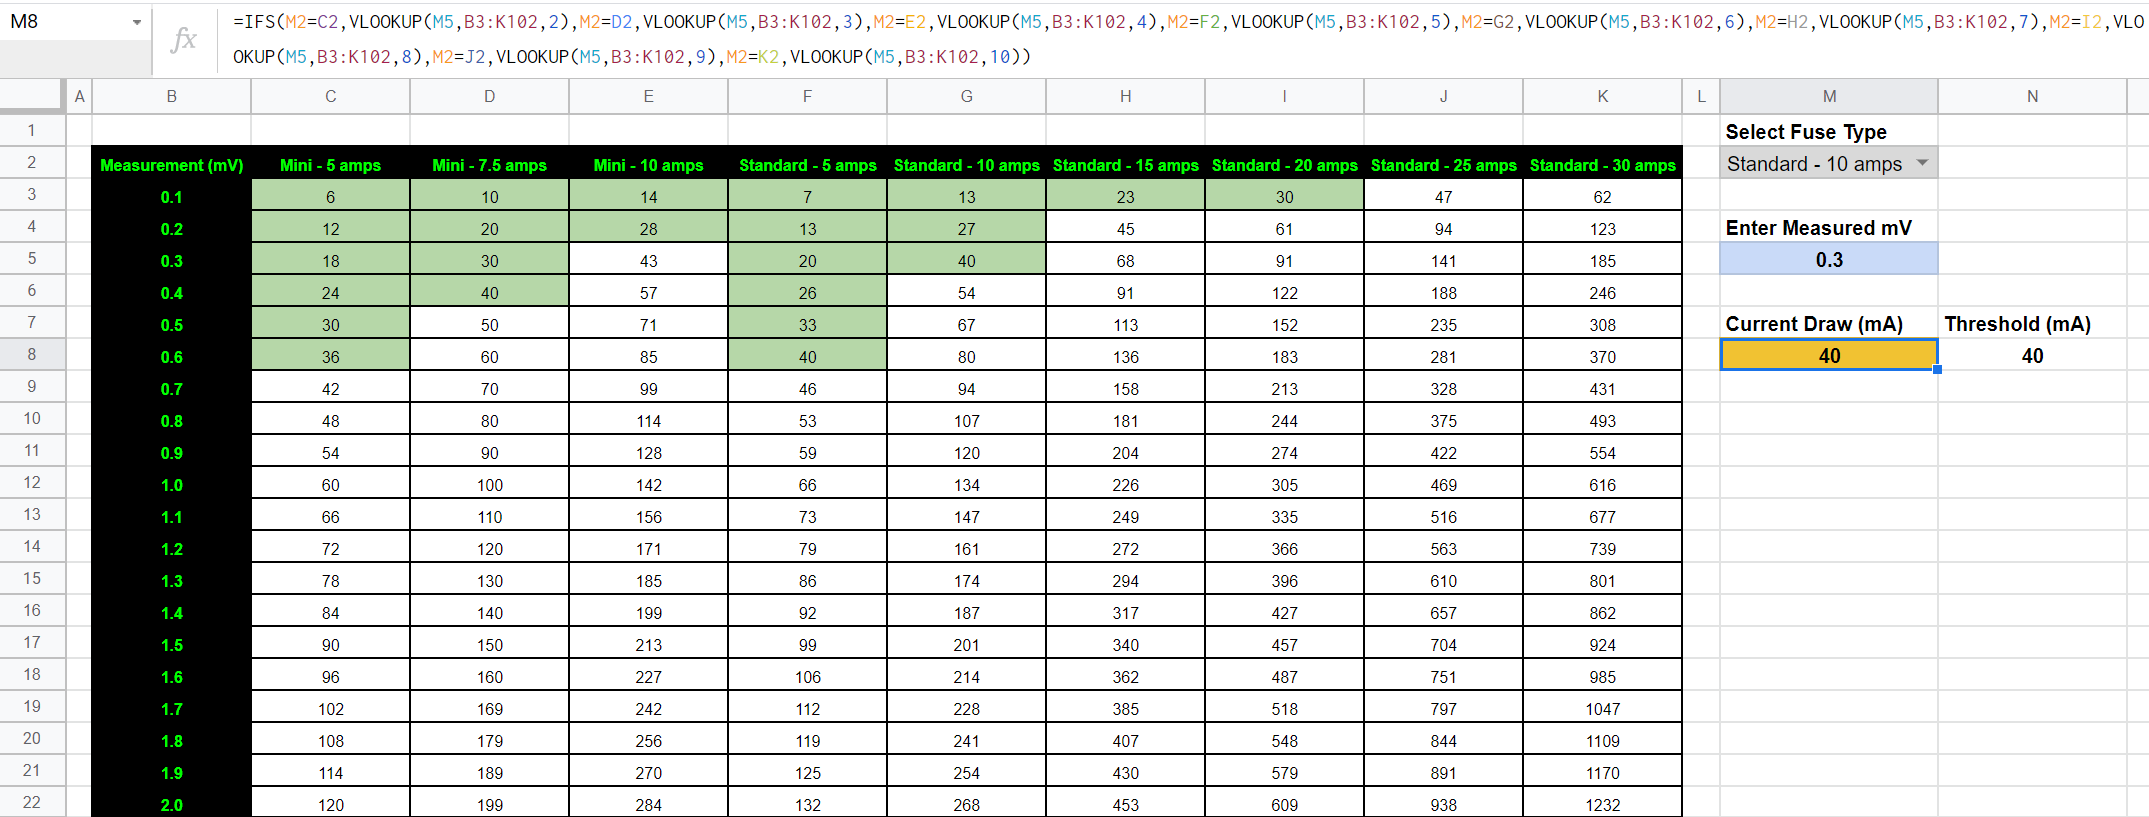This screenshot has height=817, width=2149.
Task: Select green cell 23 under Standard - 15 amps
Action: click(1125, 197)
